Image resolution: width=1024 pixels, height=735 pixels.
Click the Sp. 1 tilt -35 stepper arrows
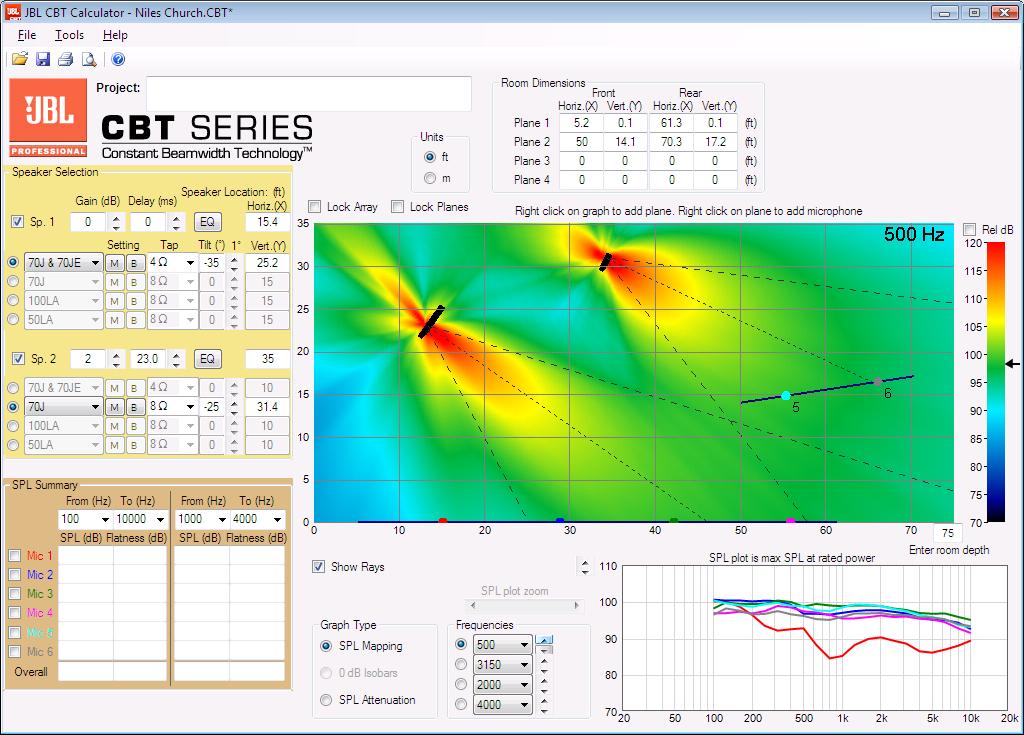click(234, 263)
